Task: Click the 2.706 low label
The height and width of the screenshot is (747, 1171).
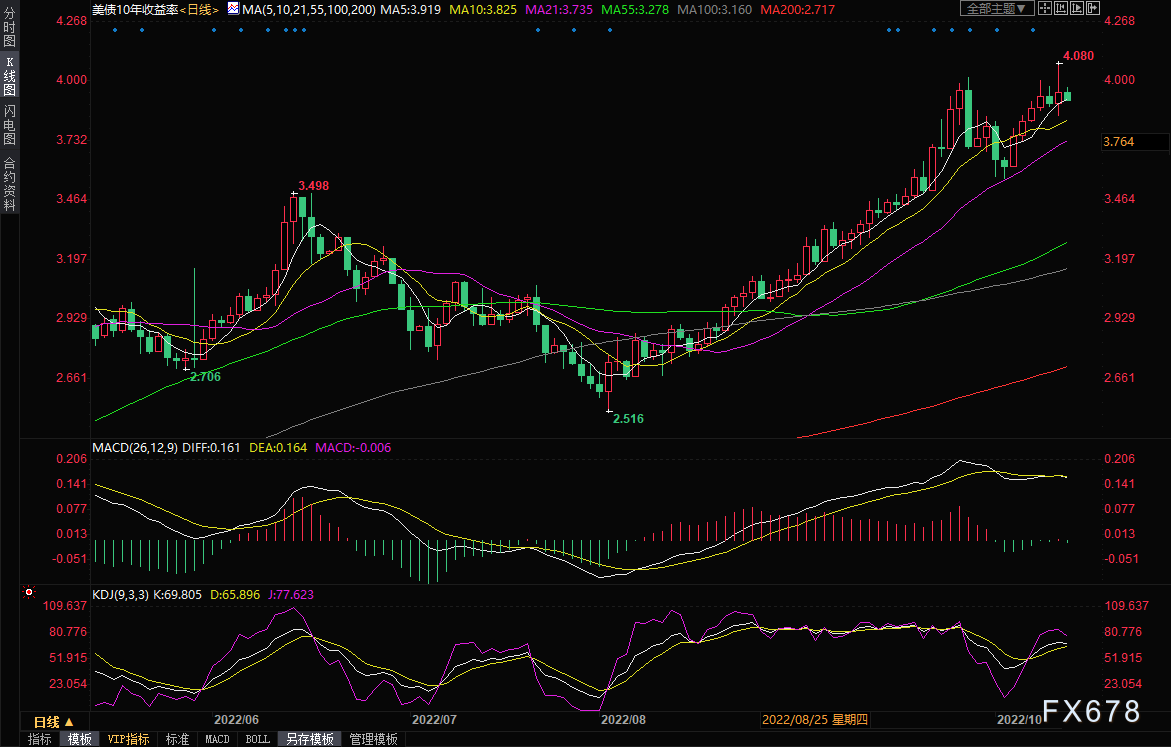Action: coord(205,376)
